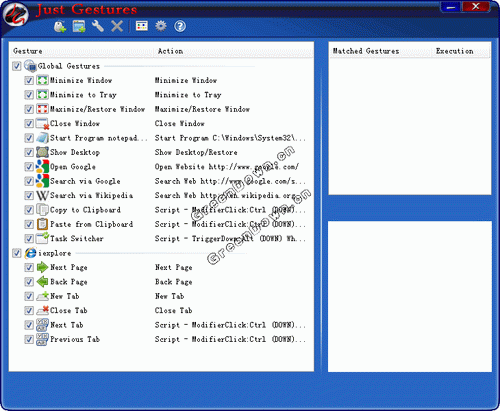Click the Wikipedia W icon
This screenshot has width=500, height=411.
(x=42, y=195)
